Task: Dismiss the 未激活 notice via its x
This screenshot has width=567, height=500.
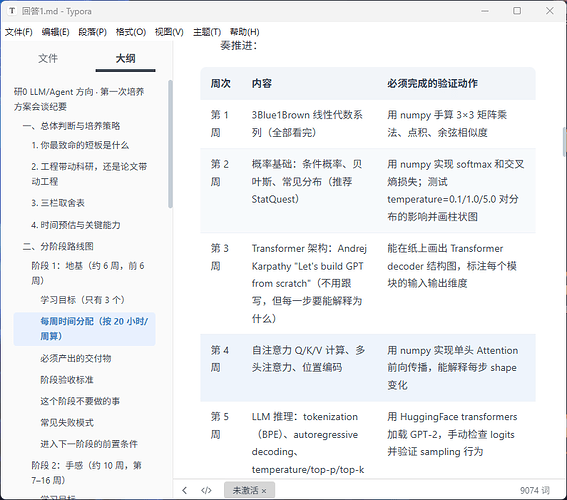Action: click(x=264, y=491)
